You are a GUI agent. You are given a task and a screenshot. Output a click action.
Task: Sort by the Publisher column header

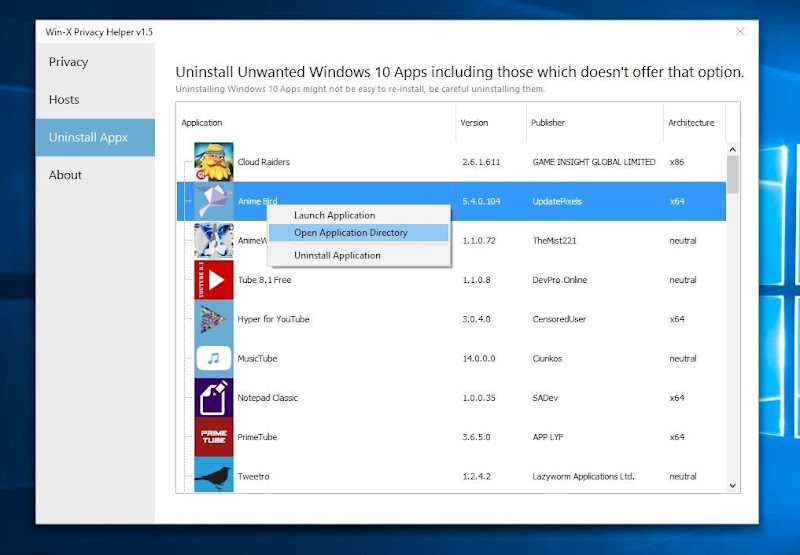(595, 122)
